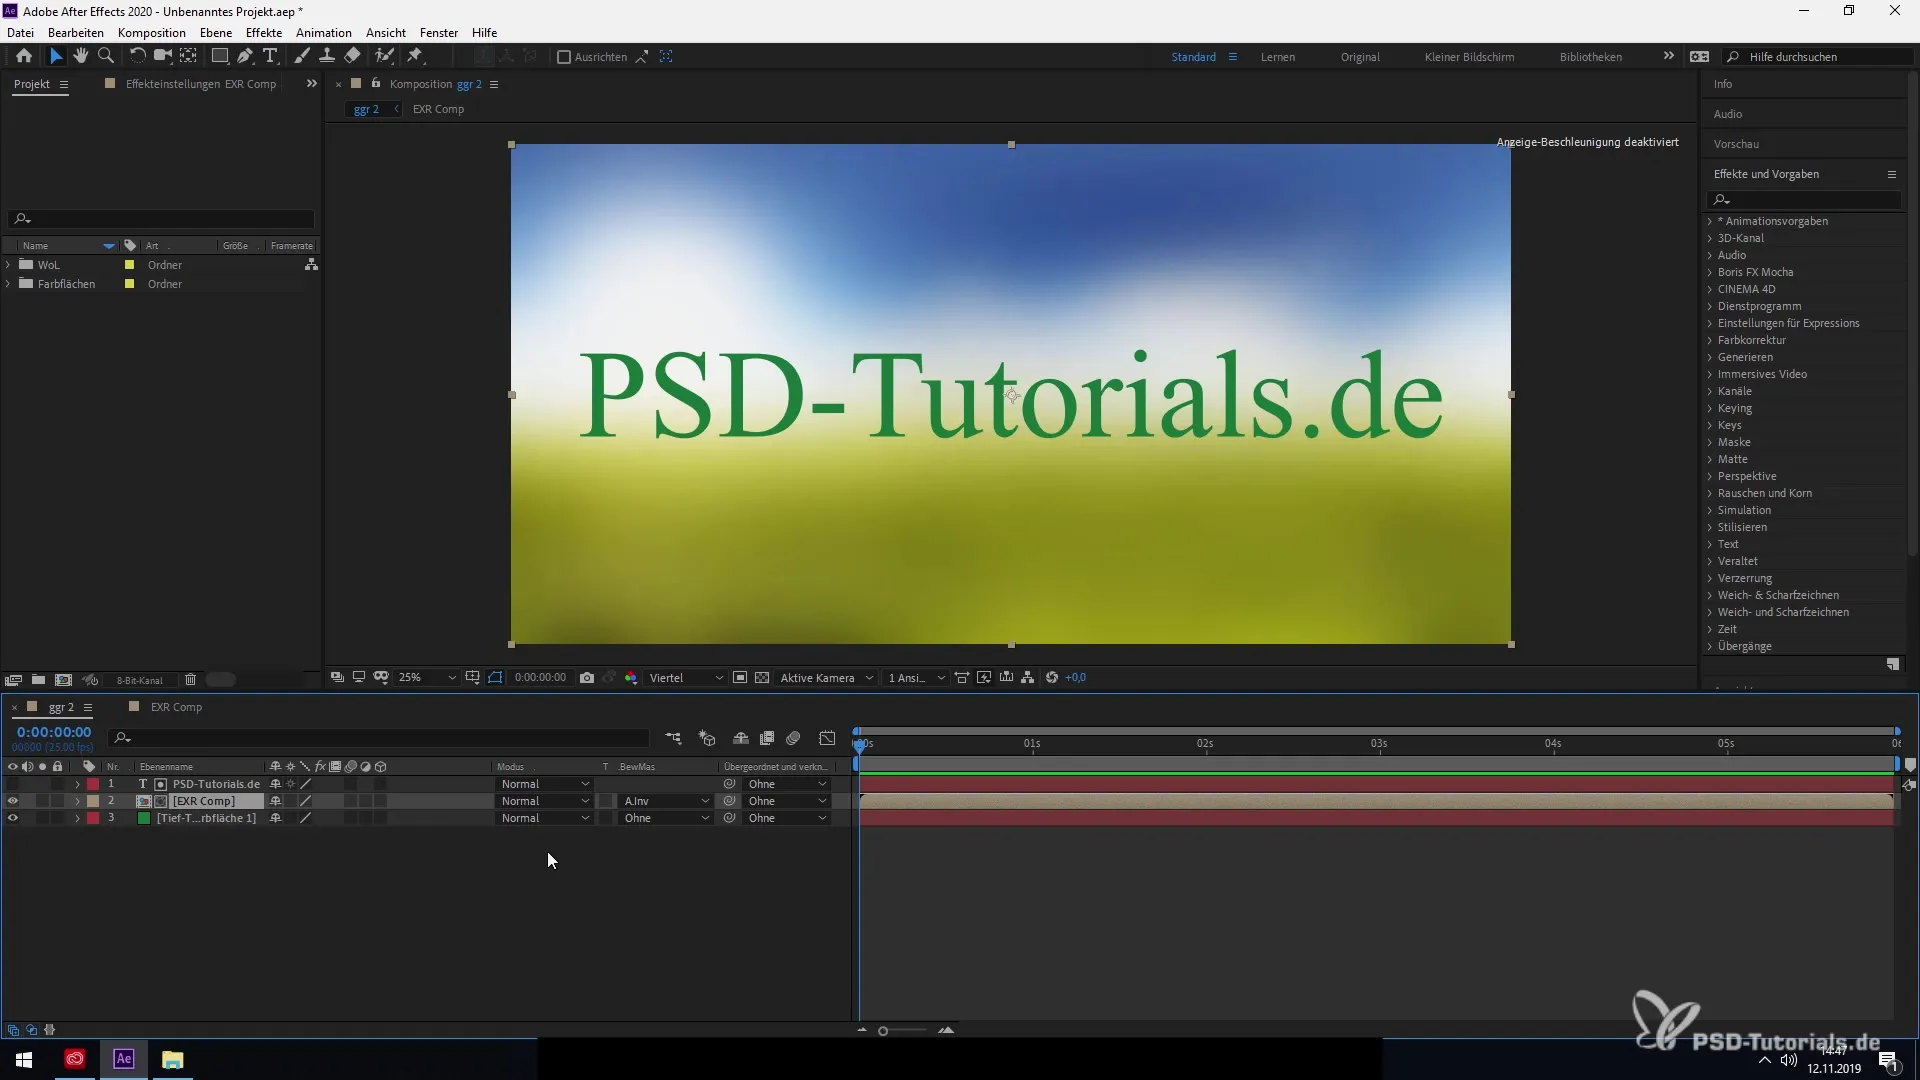Open the Effekte menu
The image size is (1920, 1080).
click(x=264, y=33)
